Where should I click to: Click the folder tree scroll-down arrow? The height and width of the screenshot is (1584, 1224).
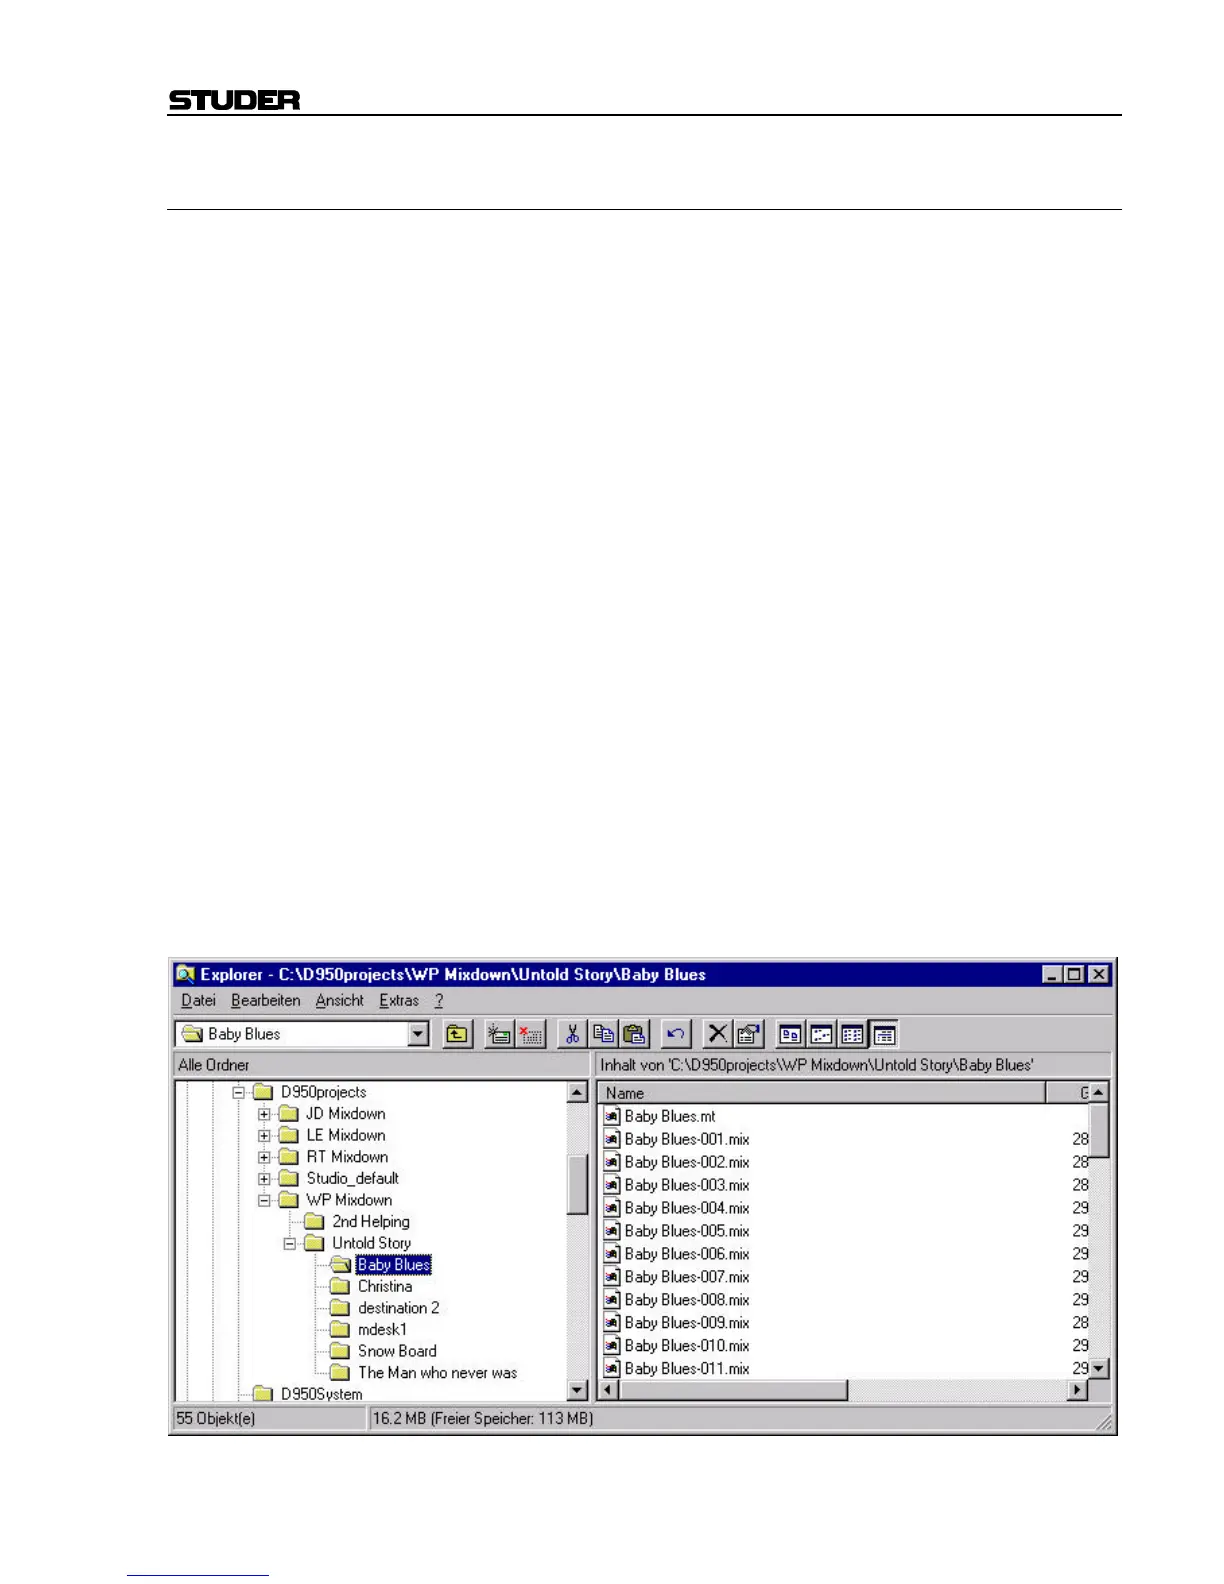577,1390
